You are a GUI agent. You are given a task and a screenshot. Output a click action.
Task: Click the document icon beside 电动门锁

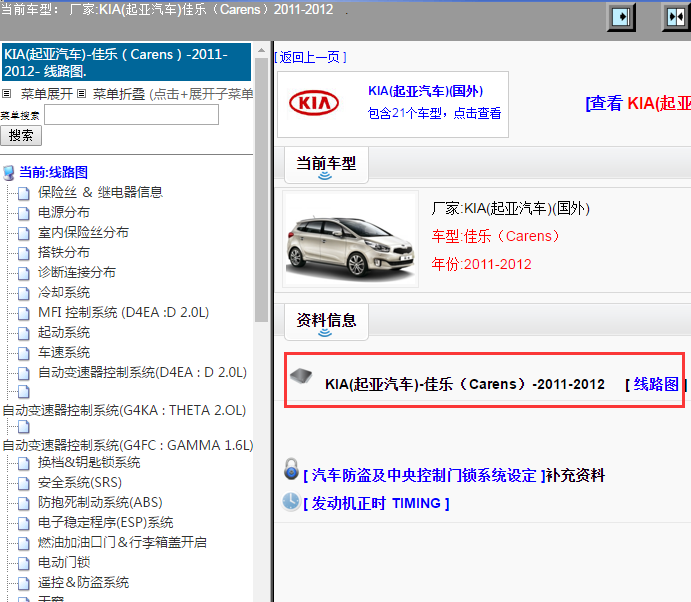(24, 563)
